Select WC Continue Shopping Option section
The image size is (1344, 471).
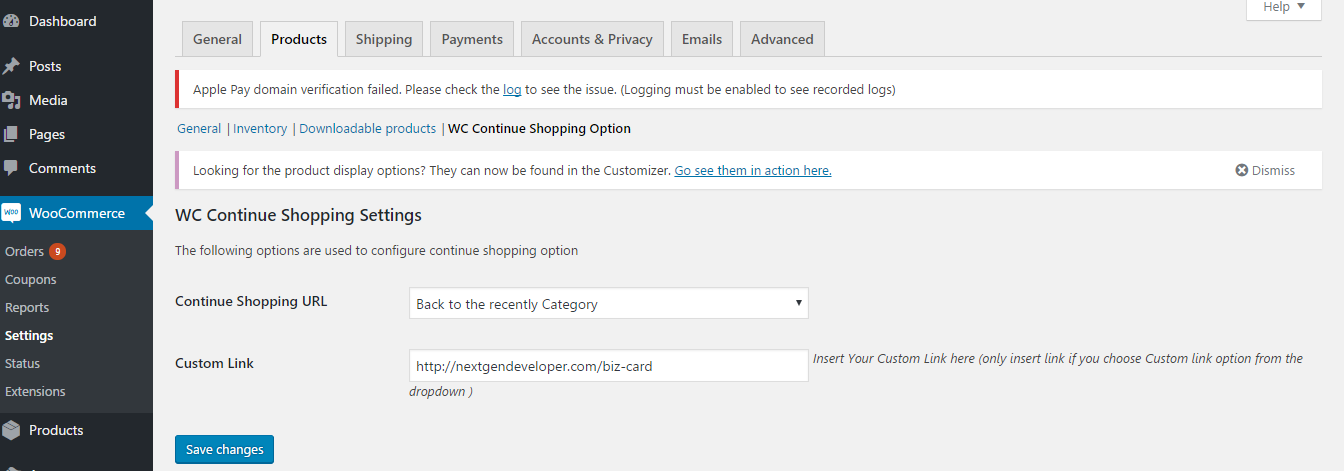[539, 129]
